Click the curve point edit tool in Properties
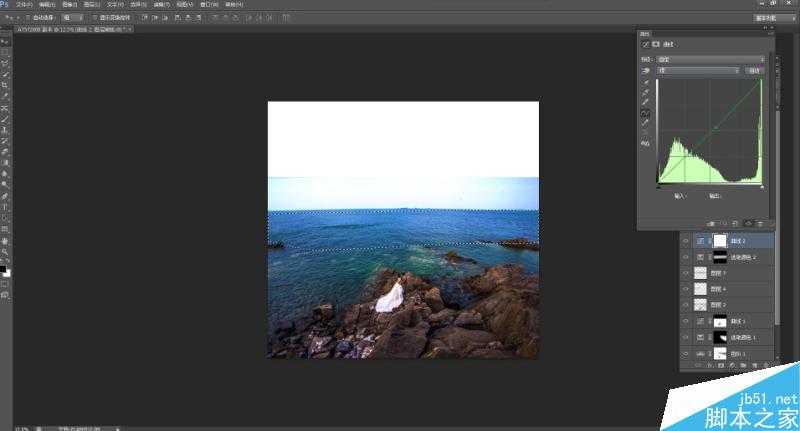800x431 pixels. pos(645,112)
